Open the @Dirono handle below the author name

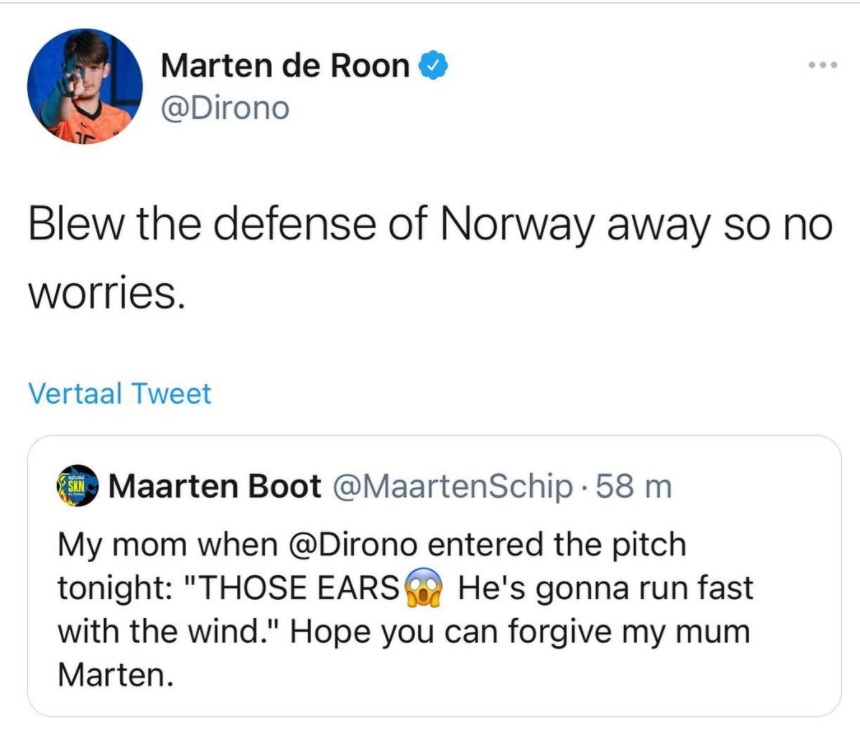click(x=224, y=106)
